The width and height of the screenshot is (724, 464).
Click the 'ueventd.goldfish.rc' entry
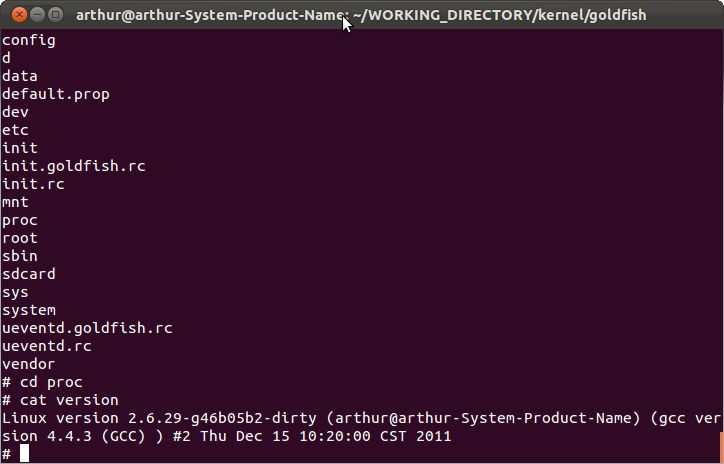(87, 328)
